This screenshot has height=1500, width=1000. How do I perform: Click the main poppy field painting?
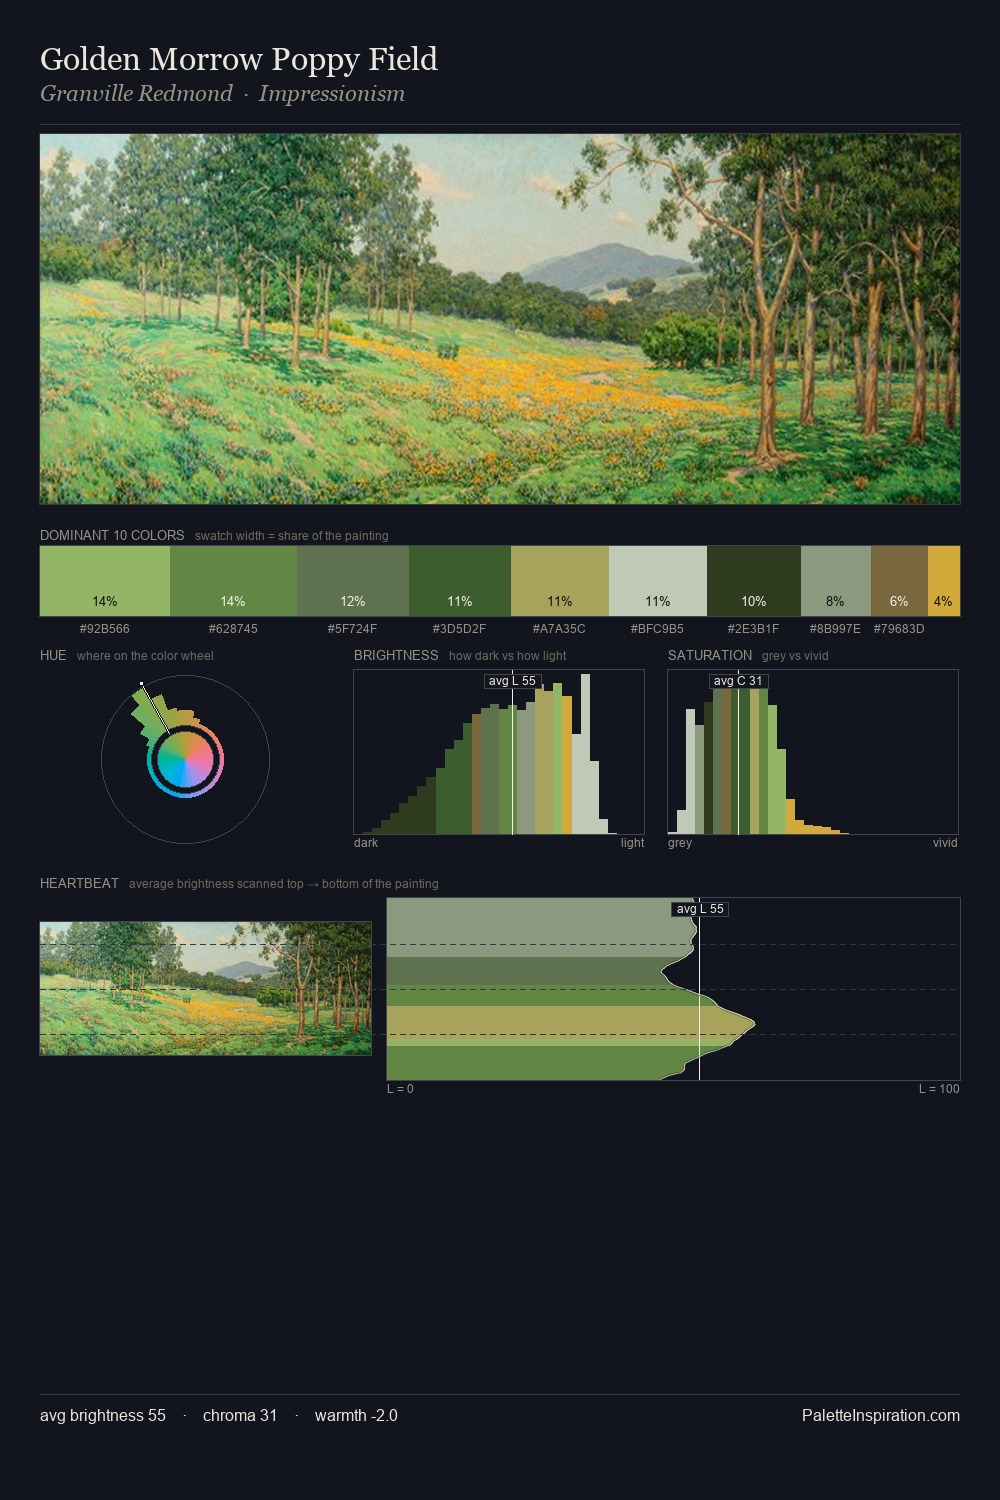point(500,319)
